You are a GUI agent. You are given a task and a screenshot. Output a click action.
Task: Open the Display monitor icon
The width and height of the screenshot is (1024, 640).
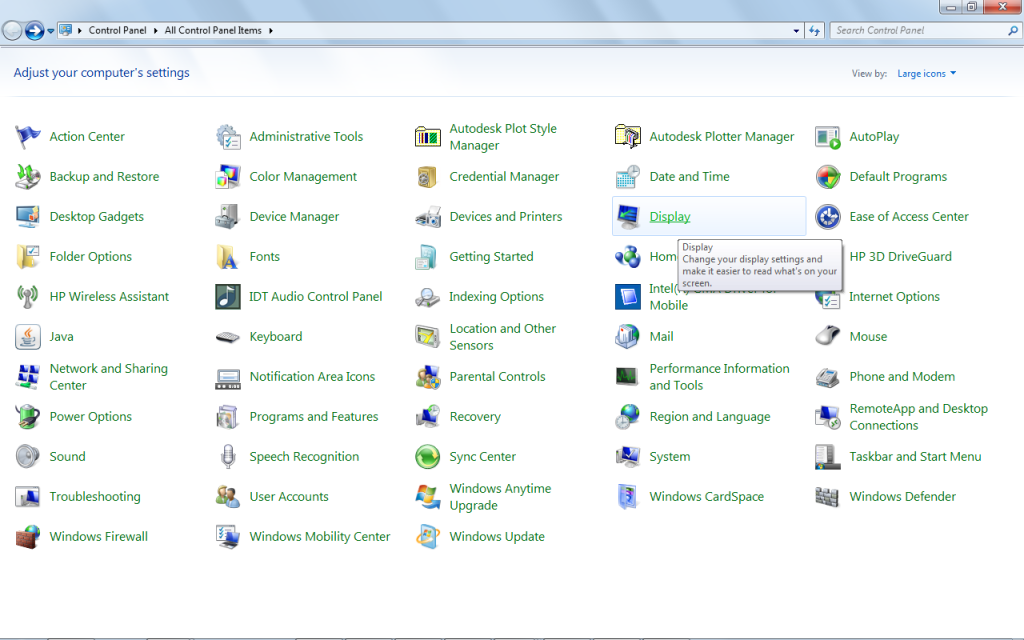pyautogui.click(x=628, y=216)
